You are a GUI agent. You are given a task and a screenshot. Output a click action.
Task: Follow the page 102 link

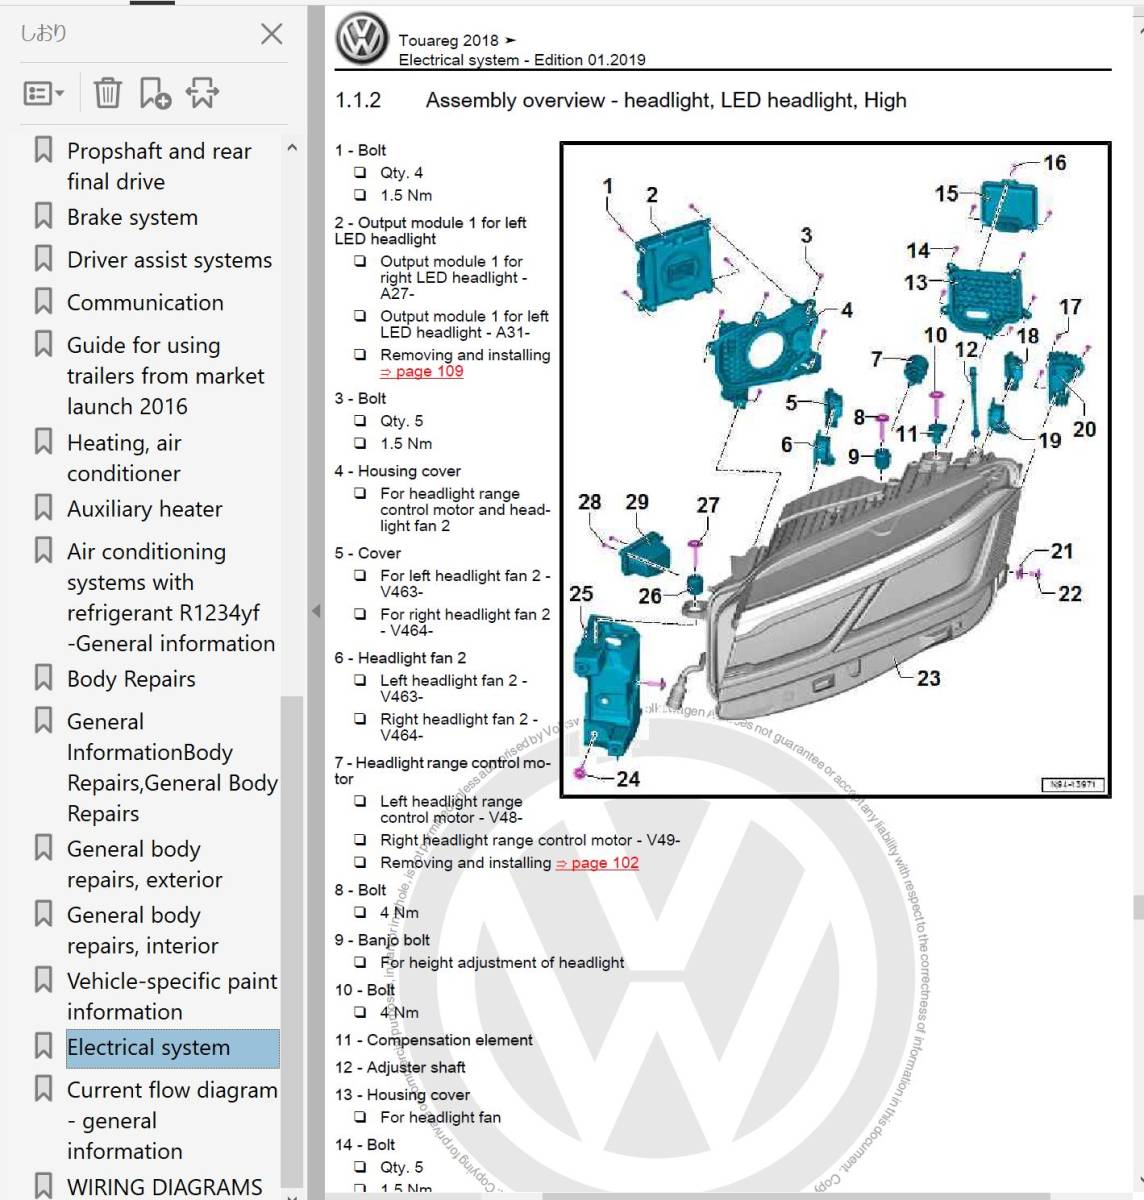597,863
